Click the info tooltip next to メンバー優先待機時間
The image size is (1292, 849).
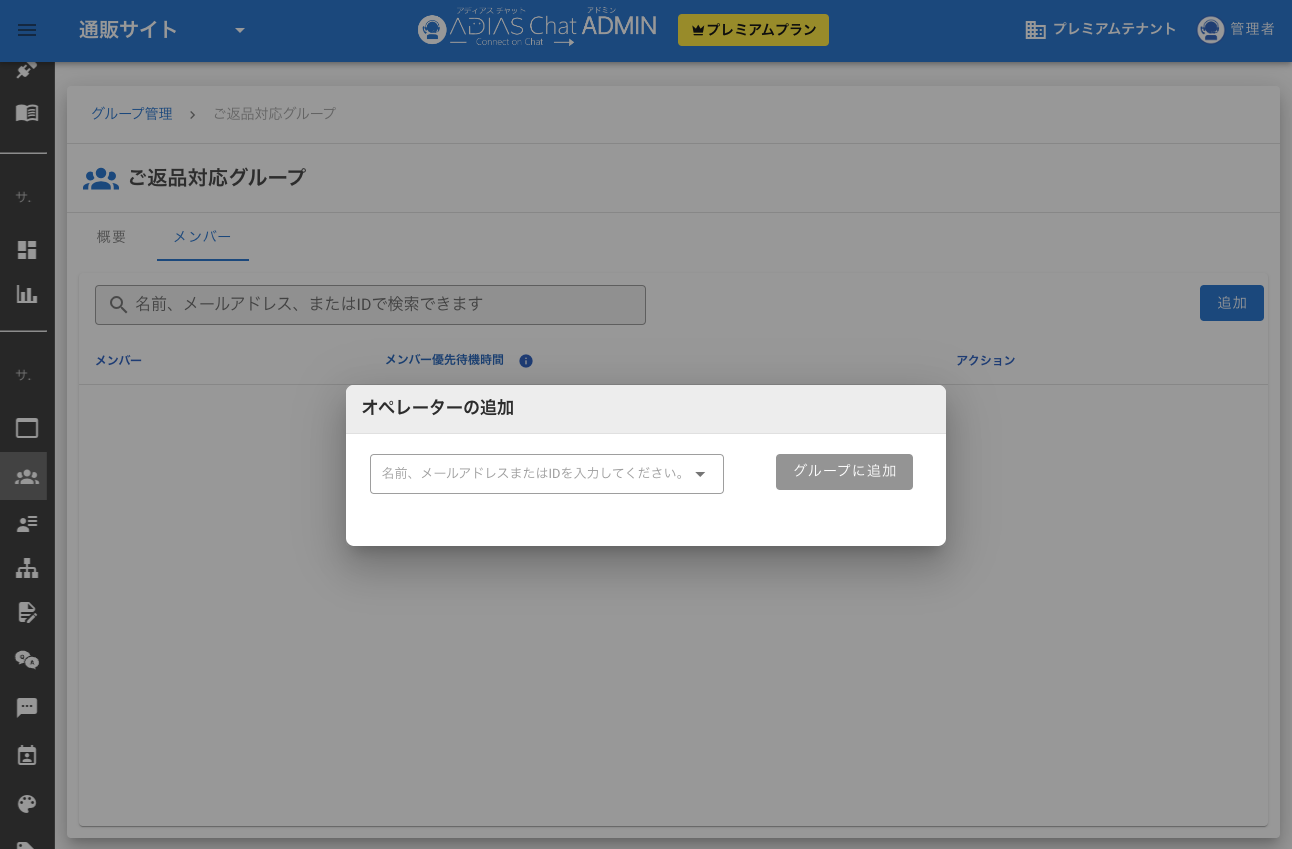coord(526,361)
